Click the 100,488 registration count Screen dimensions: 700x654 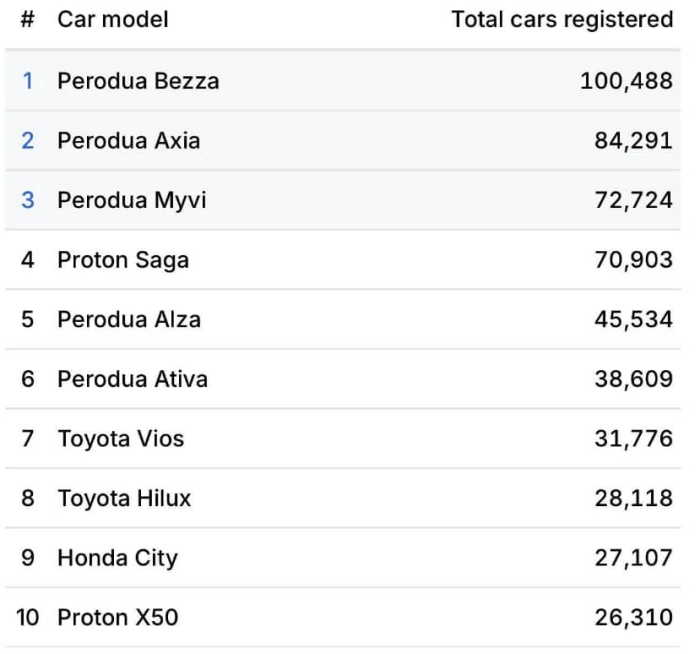(x=626, y=81)
